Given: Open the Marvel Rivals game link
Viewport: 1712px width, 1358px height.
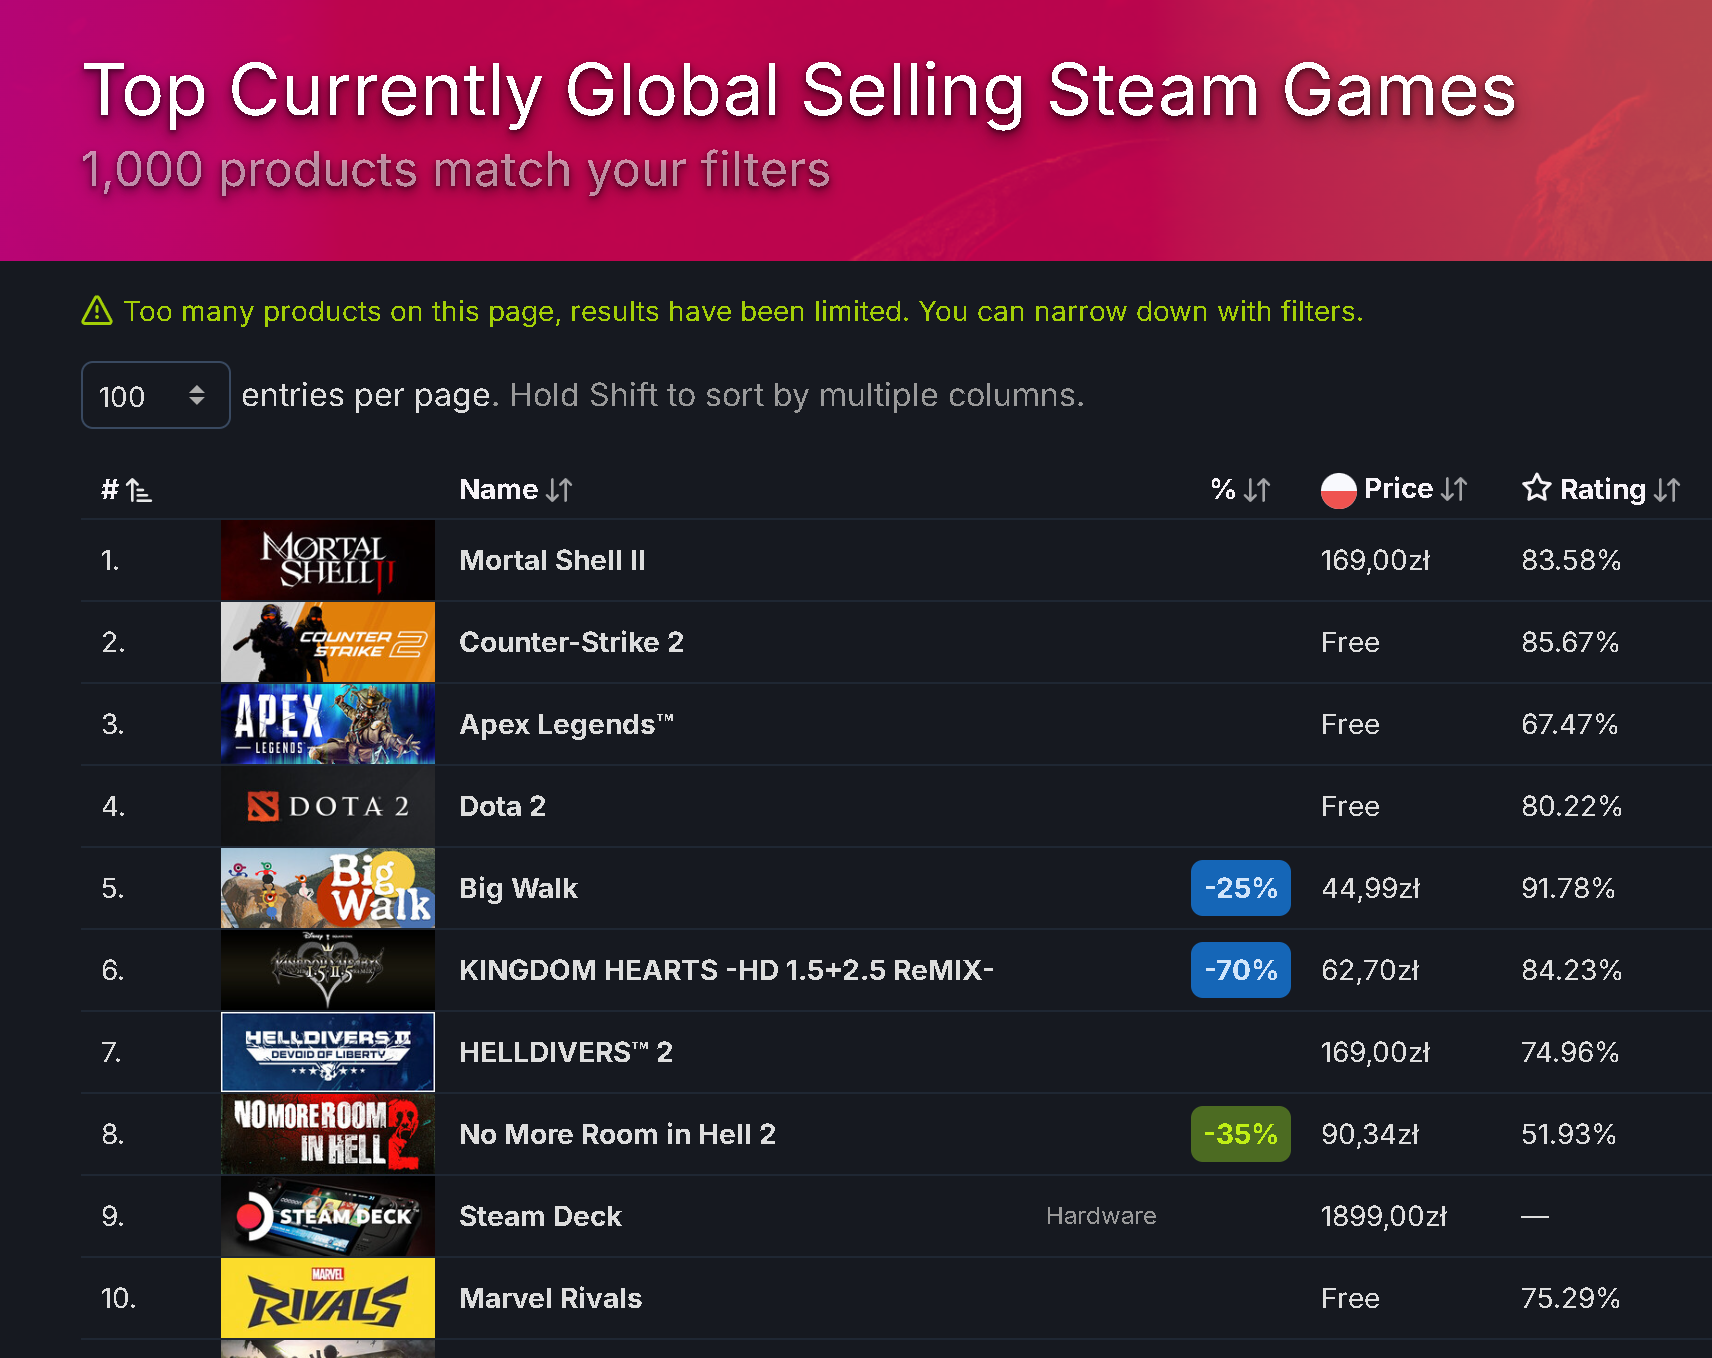Looking at the screenshot, I should (x=550, y=1298).
